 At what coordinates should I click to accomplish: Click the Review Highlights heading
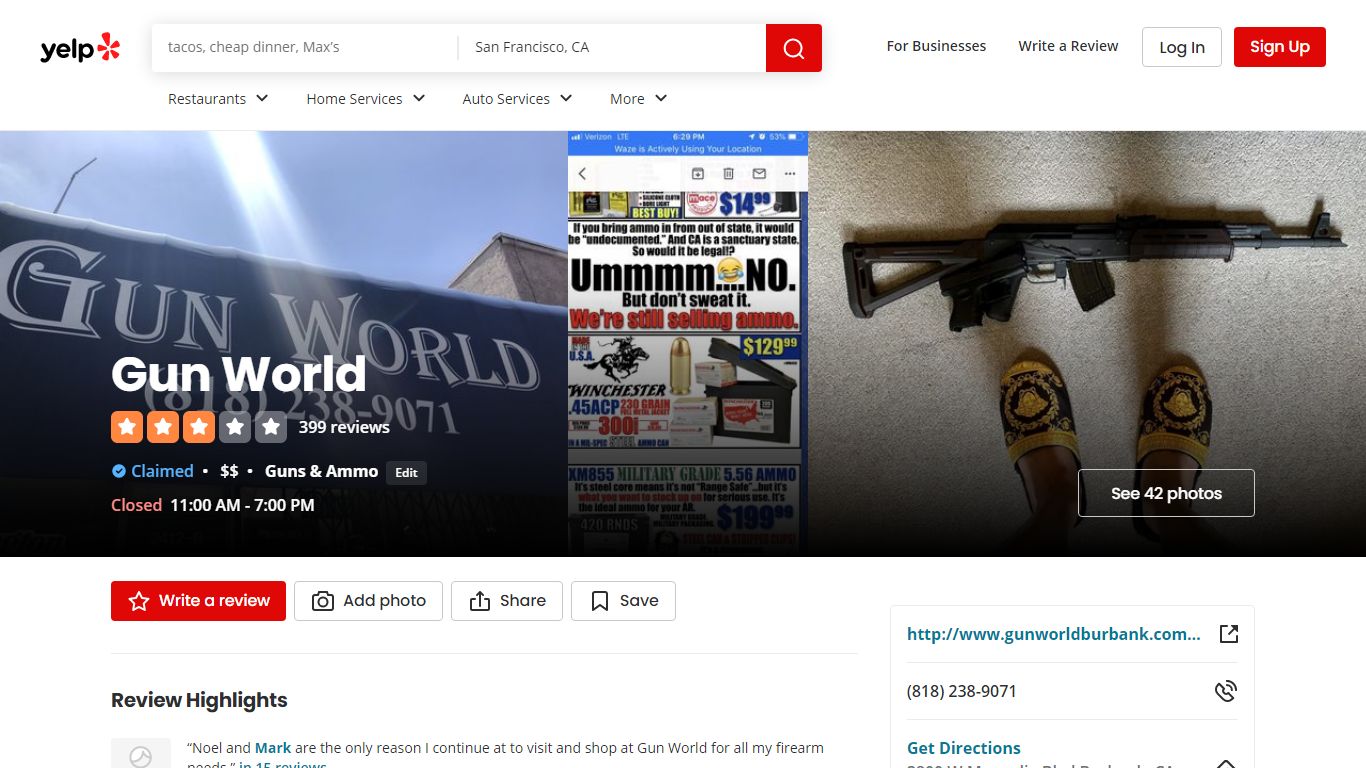pyautogui.click(x=199, y=700)
